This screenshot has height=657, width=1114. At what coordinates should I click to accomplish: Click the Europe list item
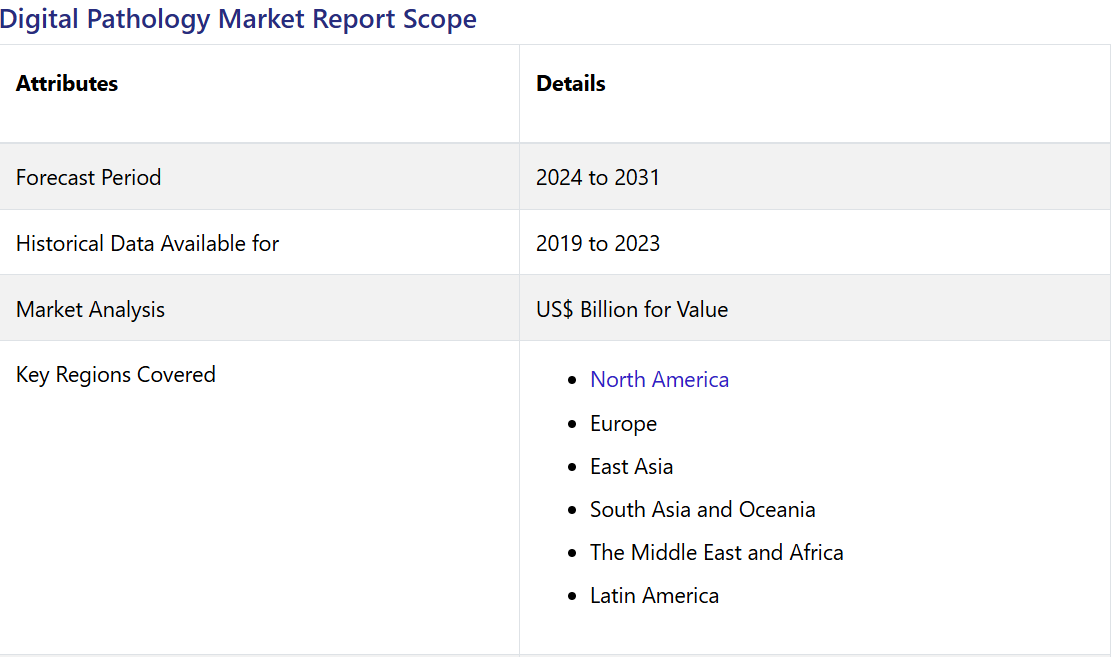pyautogui.click(x=623, y=424)
